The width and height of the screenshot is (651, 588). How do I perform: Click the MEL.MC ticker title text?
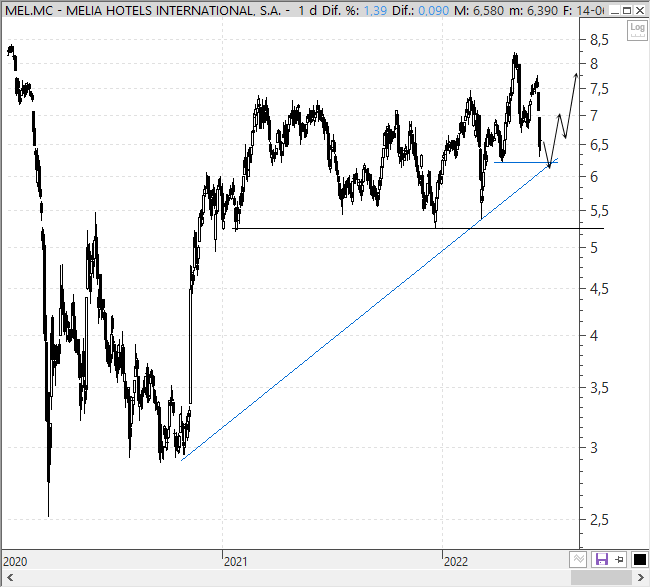(x=143, y=10)
